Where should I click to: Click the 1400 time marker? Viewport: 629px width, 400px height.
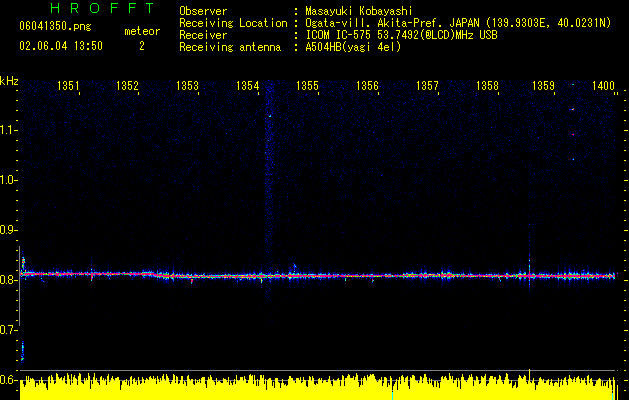pos(603,86)
